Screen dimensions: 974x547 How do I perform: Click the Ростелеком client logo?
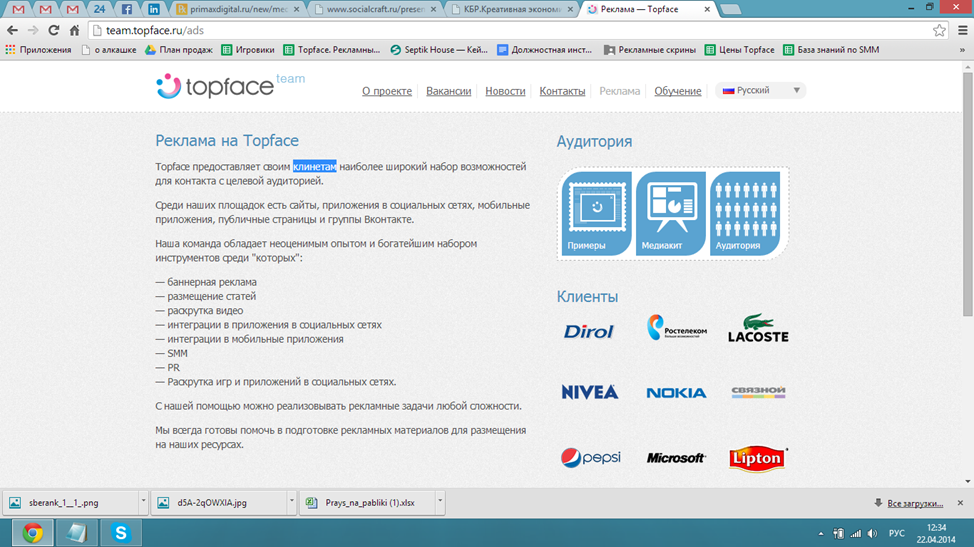(676, 328)
